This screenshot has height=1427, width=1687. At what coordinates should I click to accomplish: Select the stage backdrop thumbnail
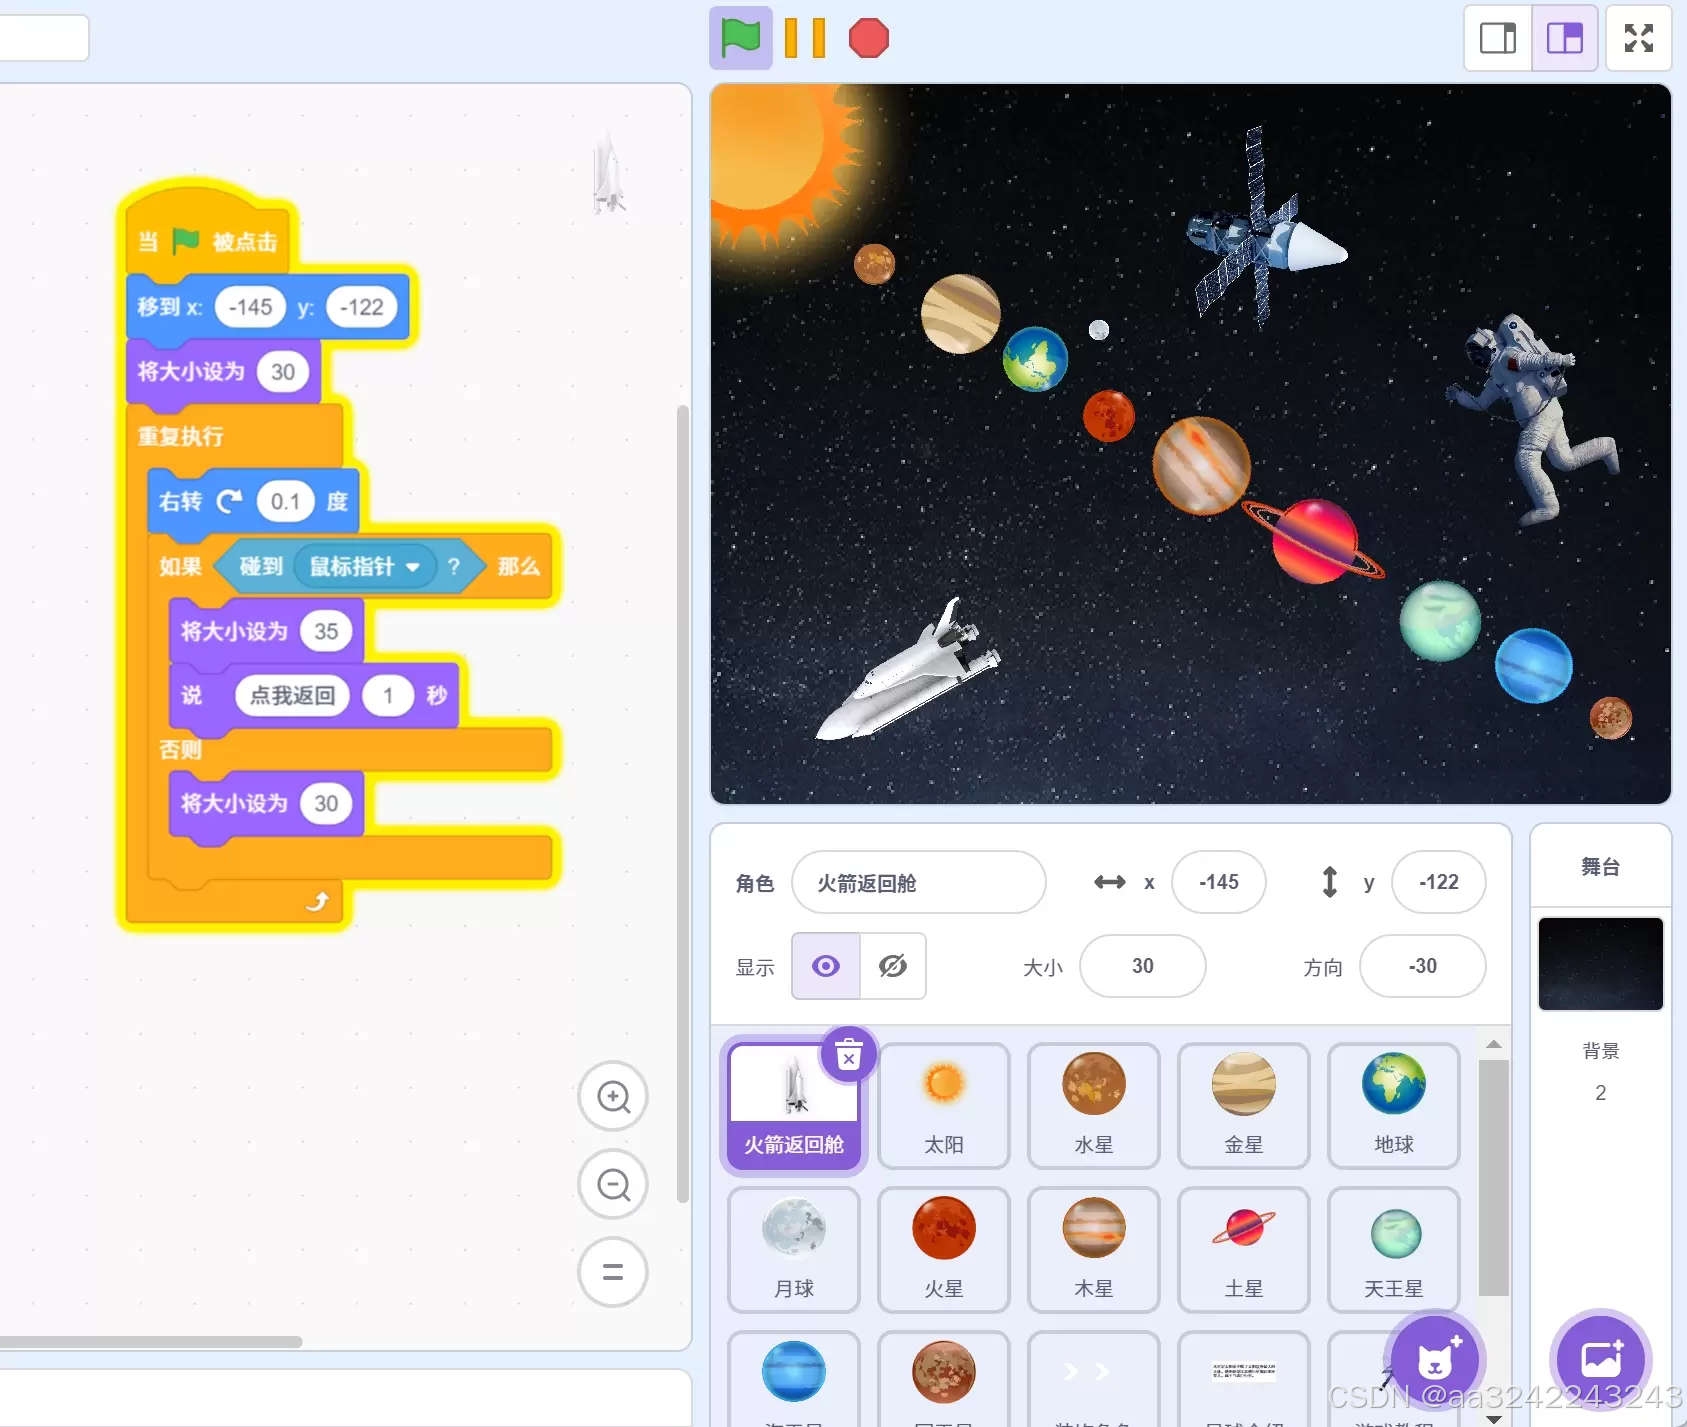pyautogui.click(x=1601, y=964)
